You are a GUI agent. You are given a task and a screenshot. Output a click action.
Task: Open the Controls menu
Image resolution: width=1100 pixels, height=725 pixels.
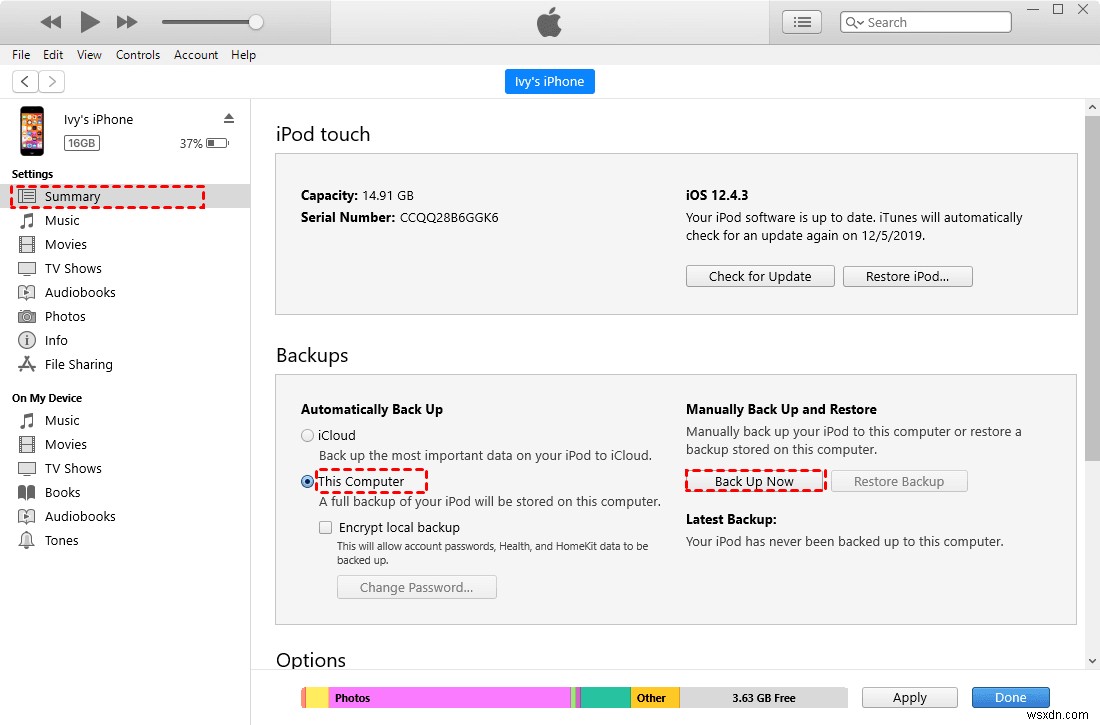pyautogui.click(x=138, y=55)
